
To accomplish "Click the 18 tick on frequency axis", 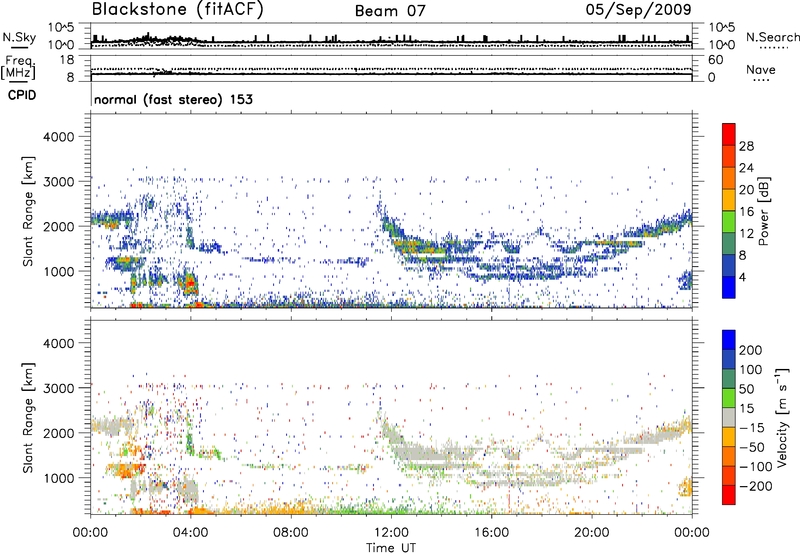I will point(67,60).
